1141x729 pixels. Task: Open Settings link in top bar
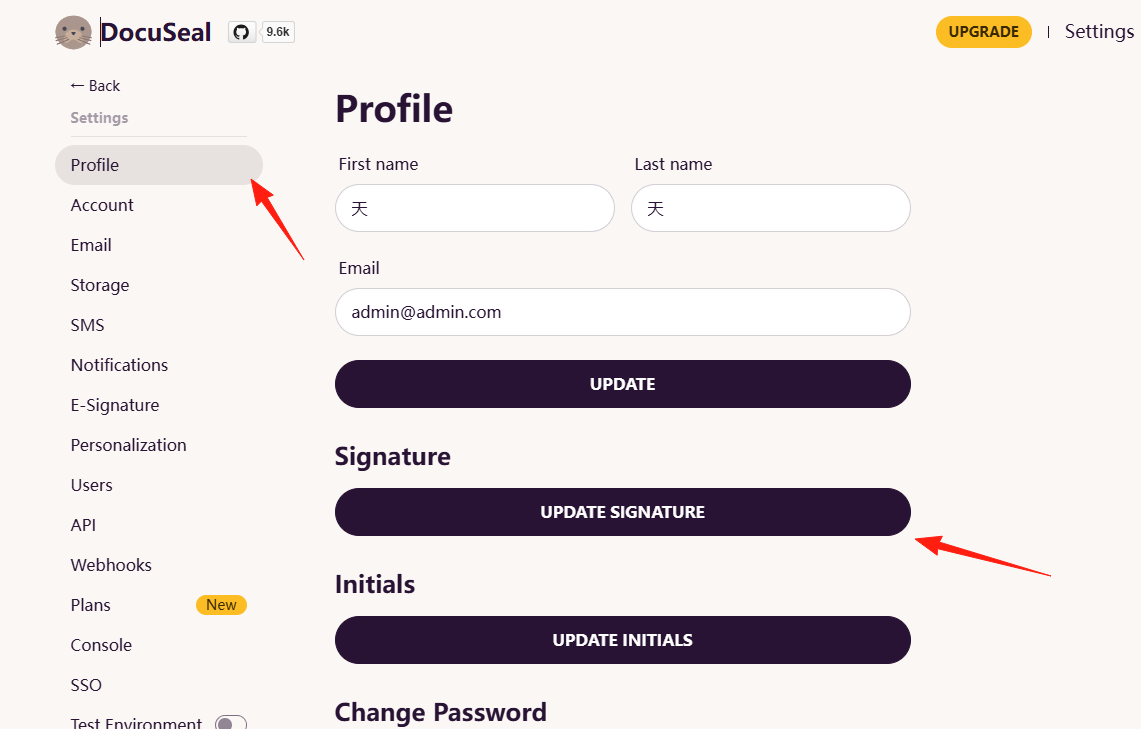coord(1099,31)
